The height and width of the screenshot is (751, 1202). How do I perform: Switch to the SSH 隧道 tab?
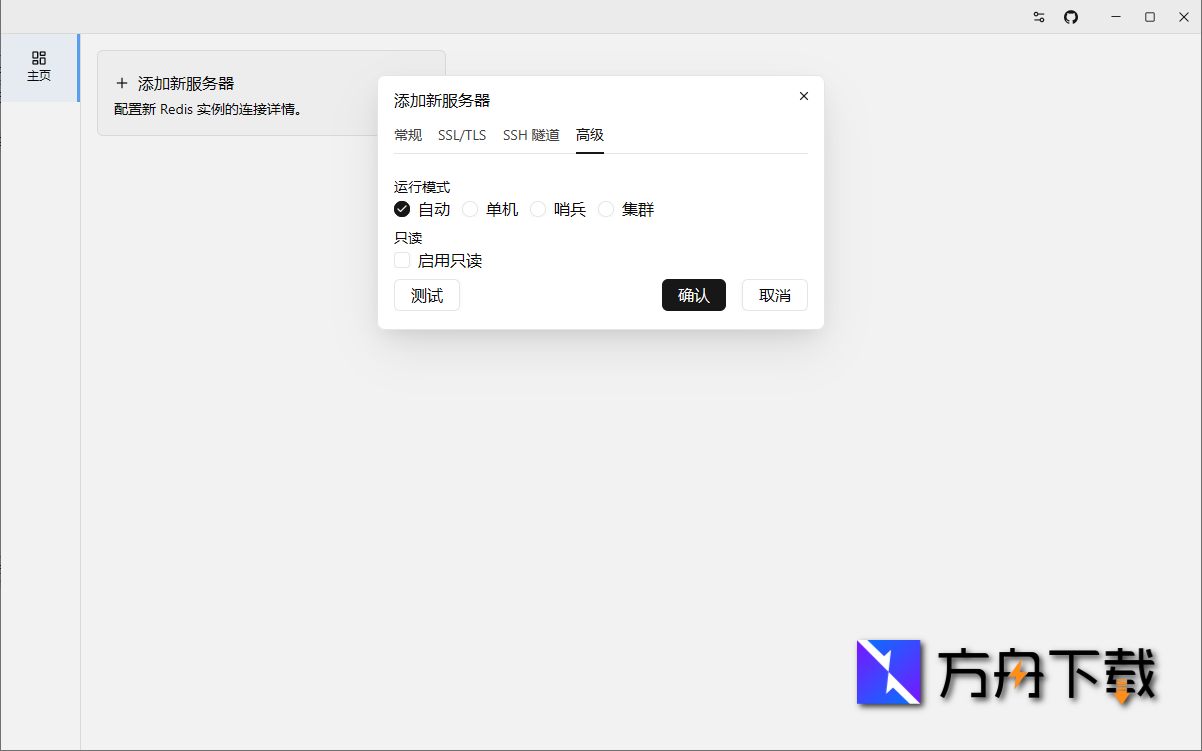coord(530,134)
